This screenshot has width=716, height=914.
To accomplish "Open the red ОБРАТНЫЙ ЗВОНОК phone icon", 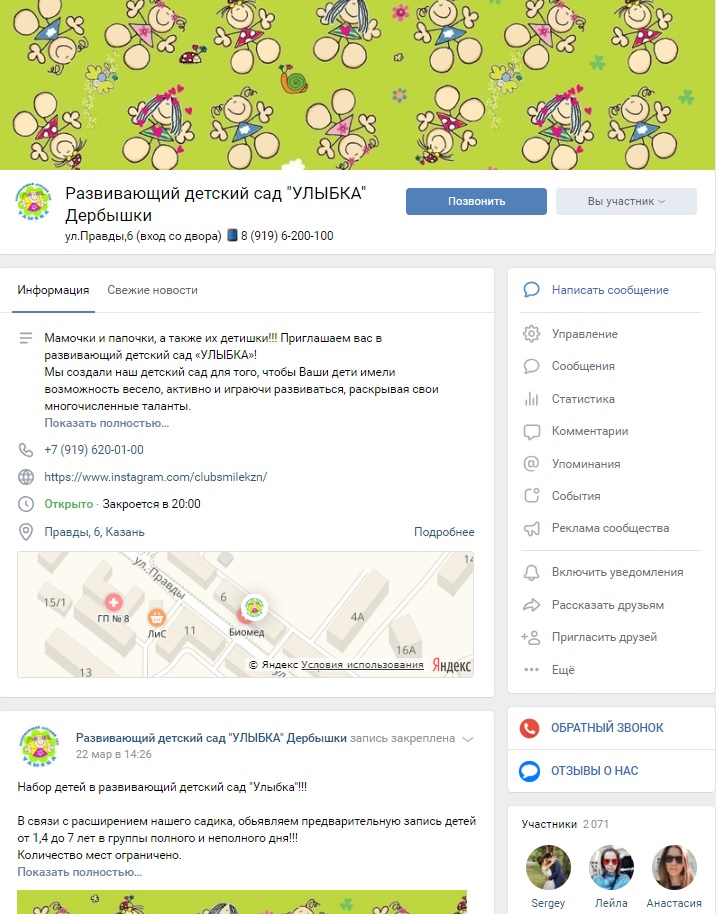I will [x=529, y=727].
